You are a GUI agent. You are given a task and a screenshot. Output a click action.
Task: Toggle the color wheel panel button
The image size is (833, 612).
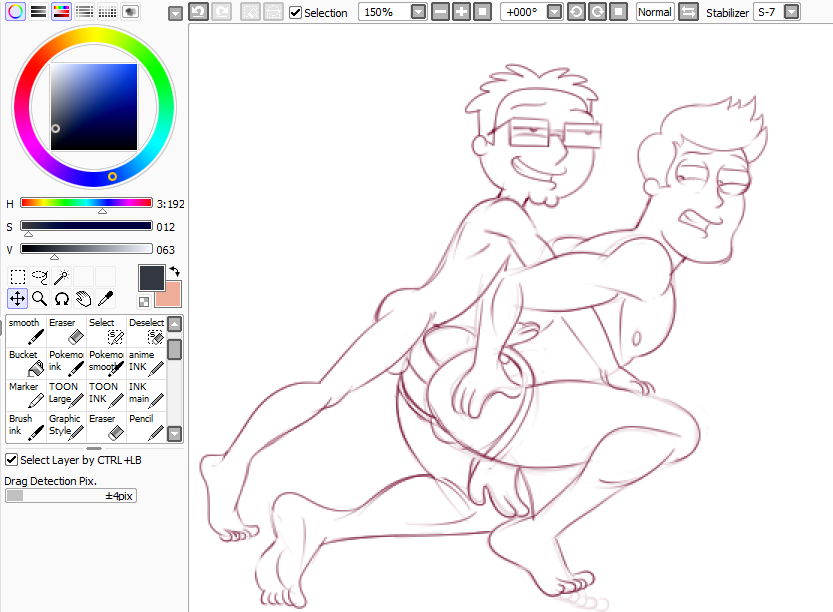pos(16,12)
